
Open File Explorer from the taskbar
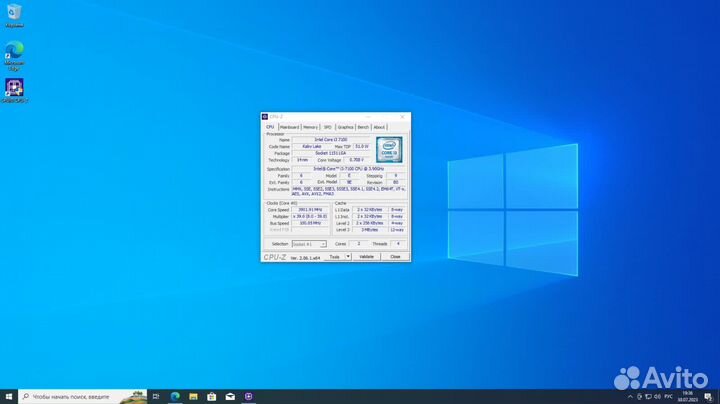click(194, 397)
